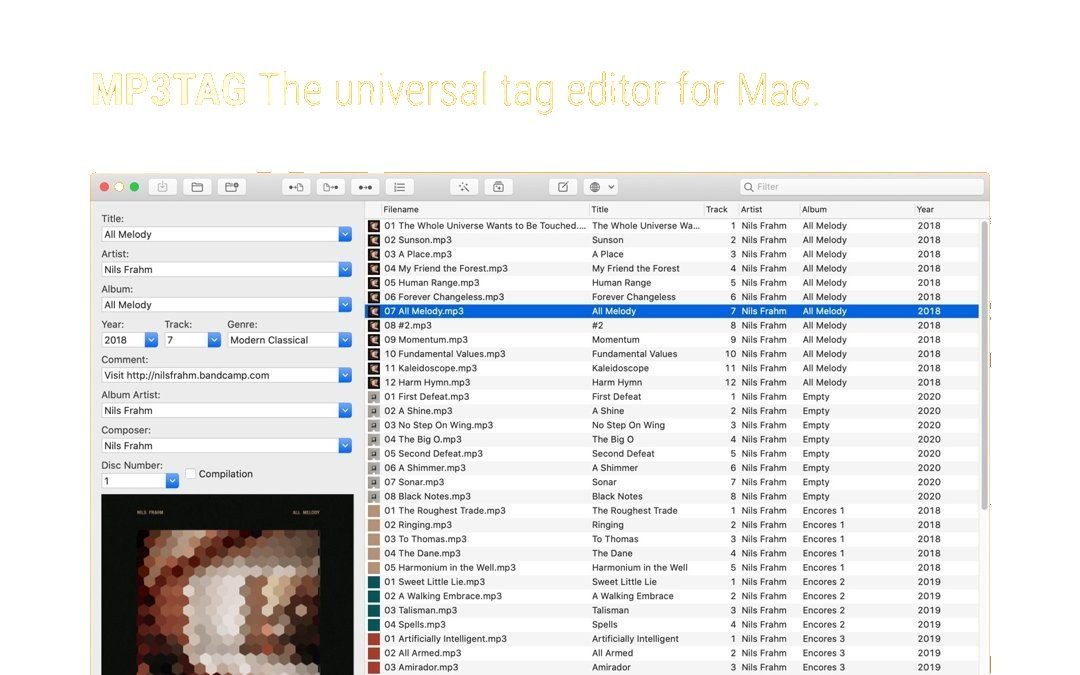The height and width of the screenshot is (675, 1080).
Task: Select file 03 To Thomas.mp3
Action: [425, 539]
